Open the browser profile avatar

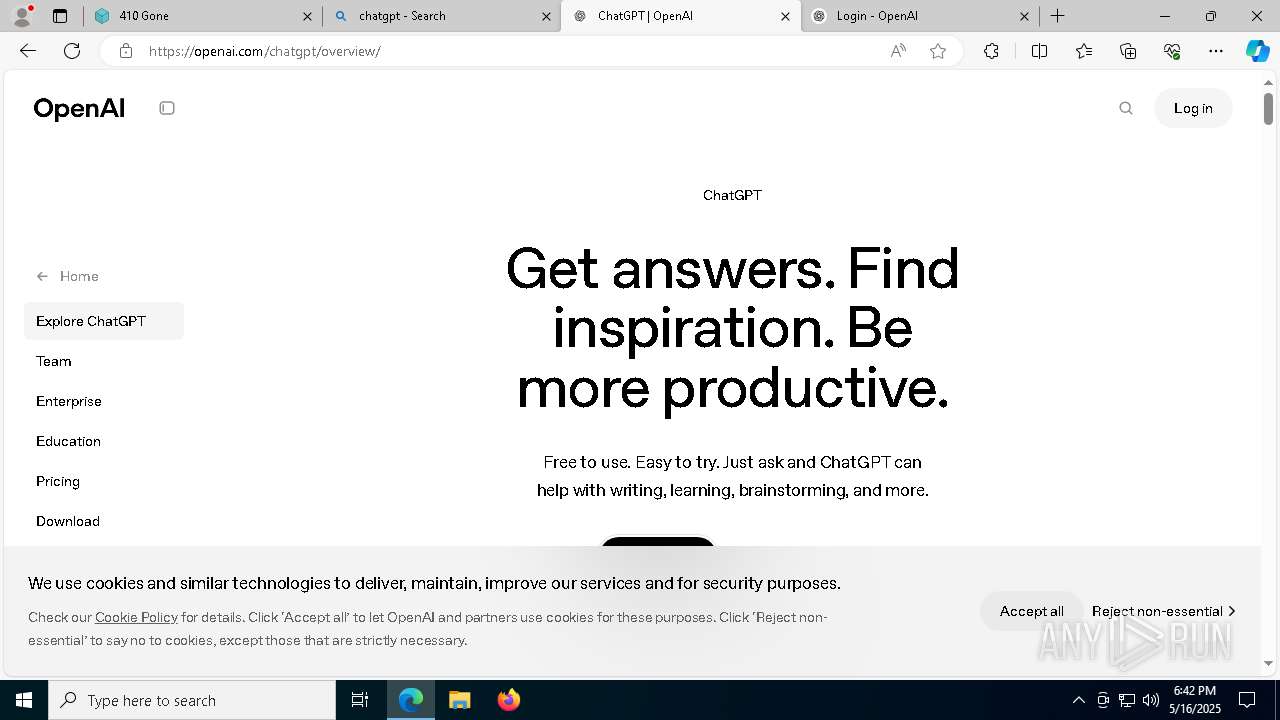point(22,16)
